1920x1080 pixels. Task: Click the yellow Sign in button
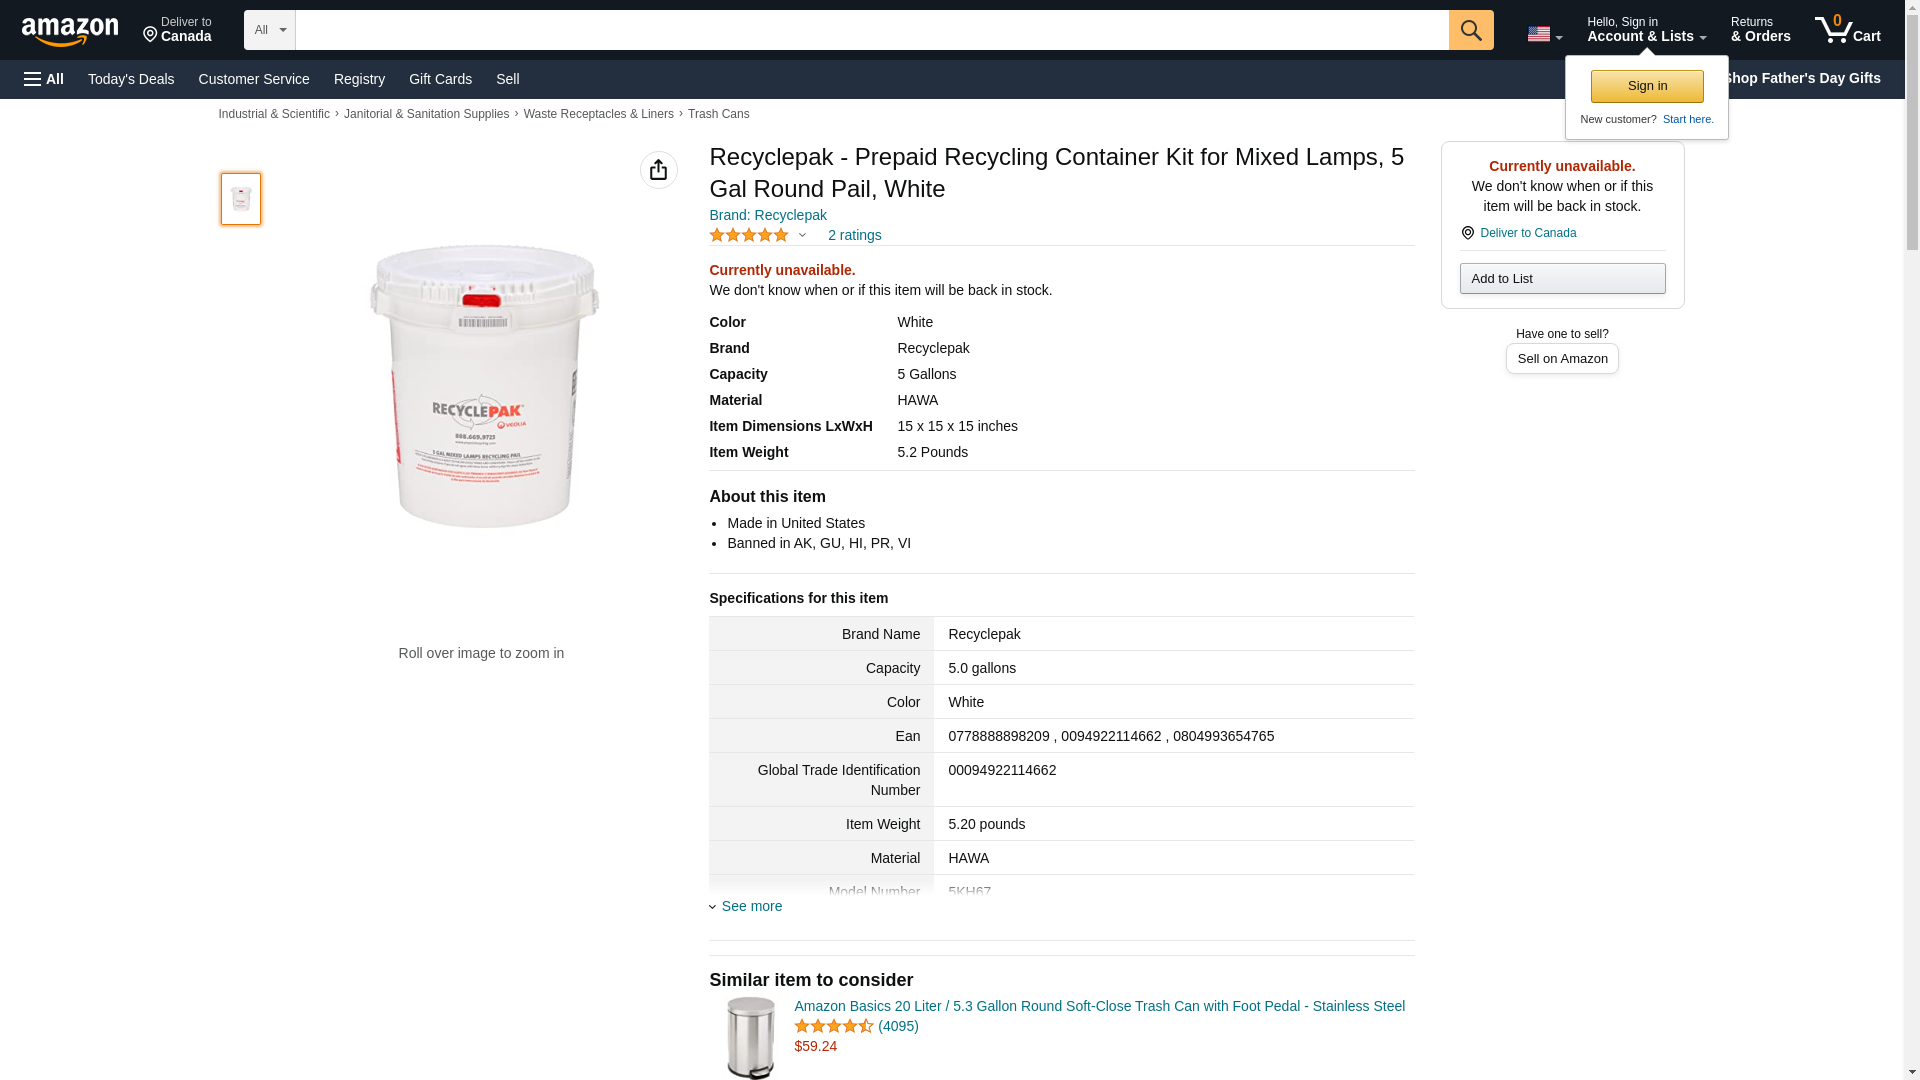point(1647,86)
